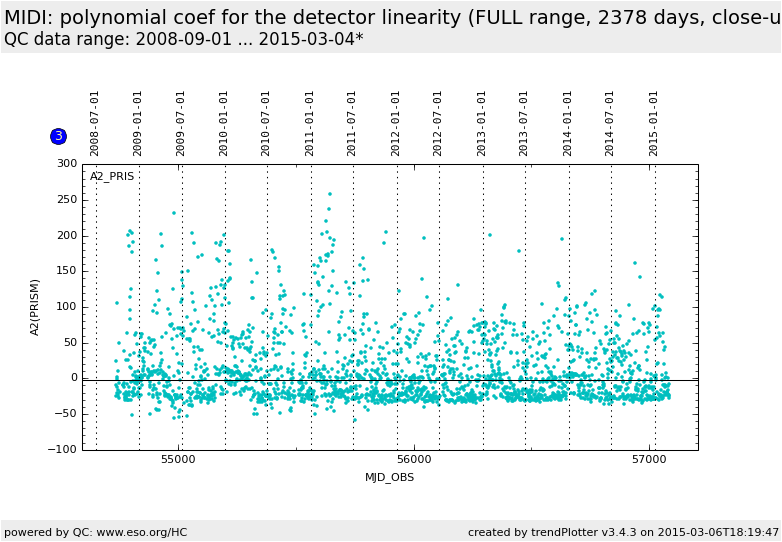Click the 2013-07-01 date marker

coord(524,123)
